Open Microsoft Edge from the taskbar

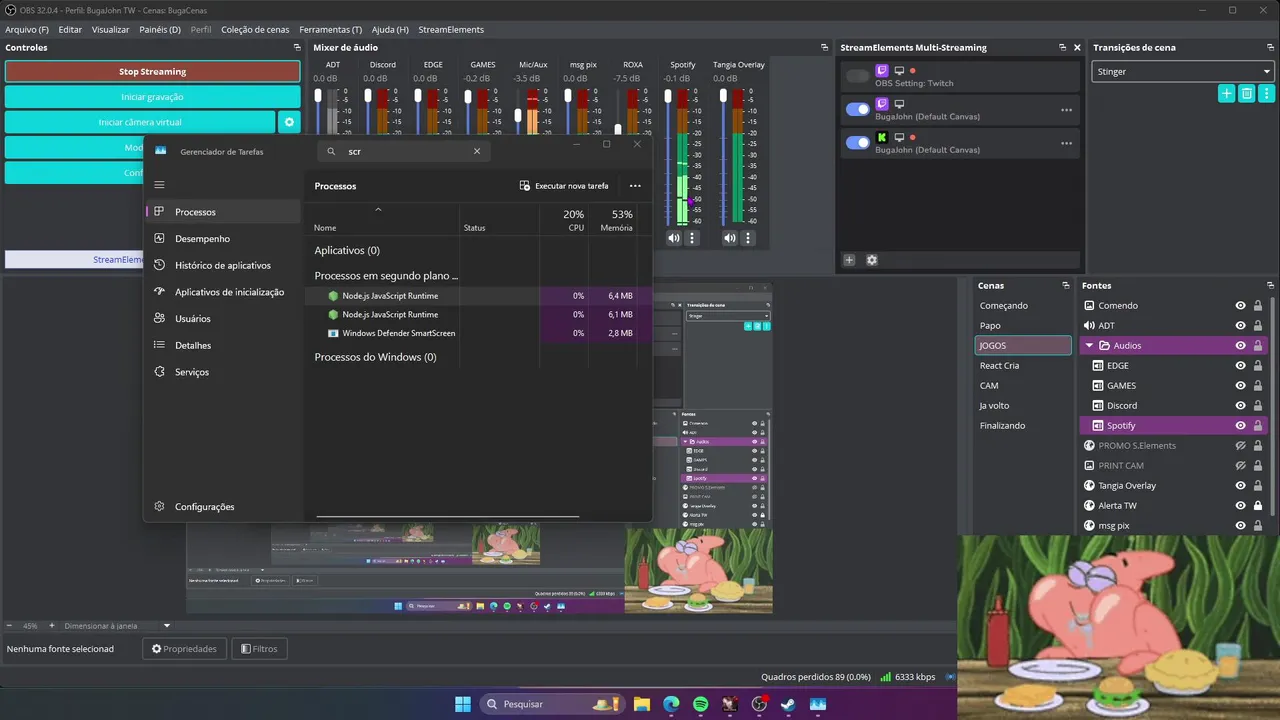pyautogui.click(x=671, y=704)
